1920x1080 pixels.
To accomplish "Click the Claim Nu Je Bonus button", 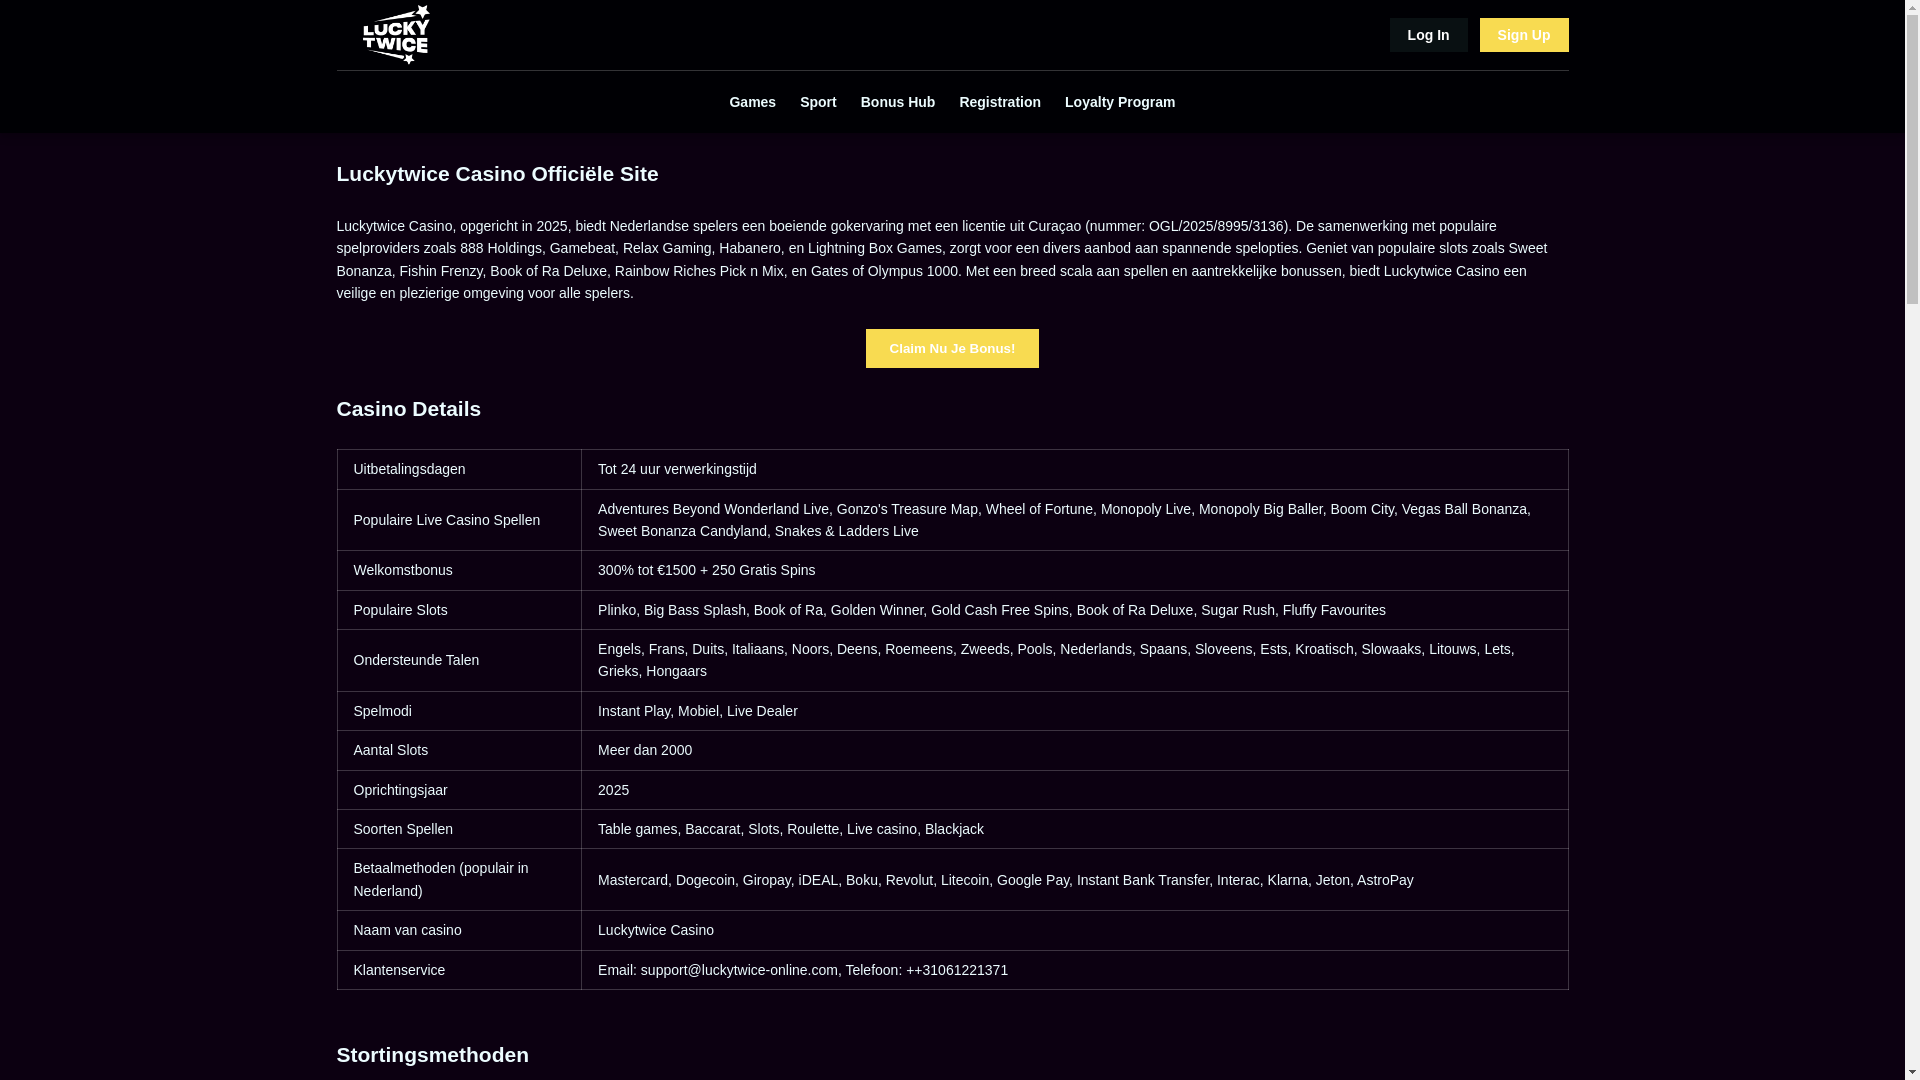I will [952, 348].
